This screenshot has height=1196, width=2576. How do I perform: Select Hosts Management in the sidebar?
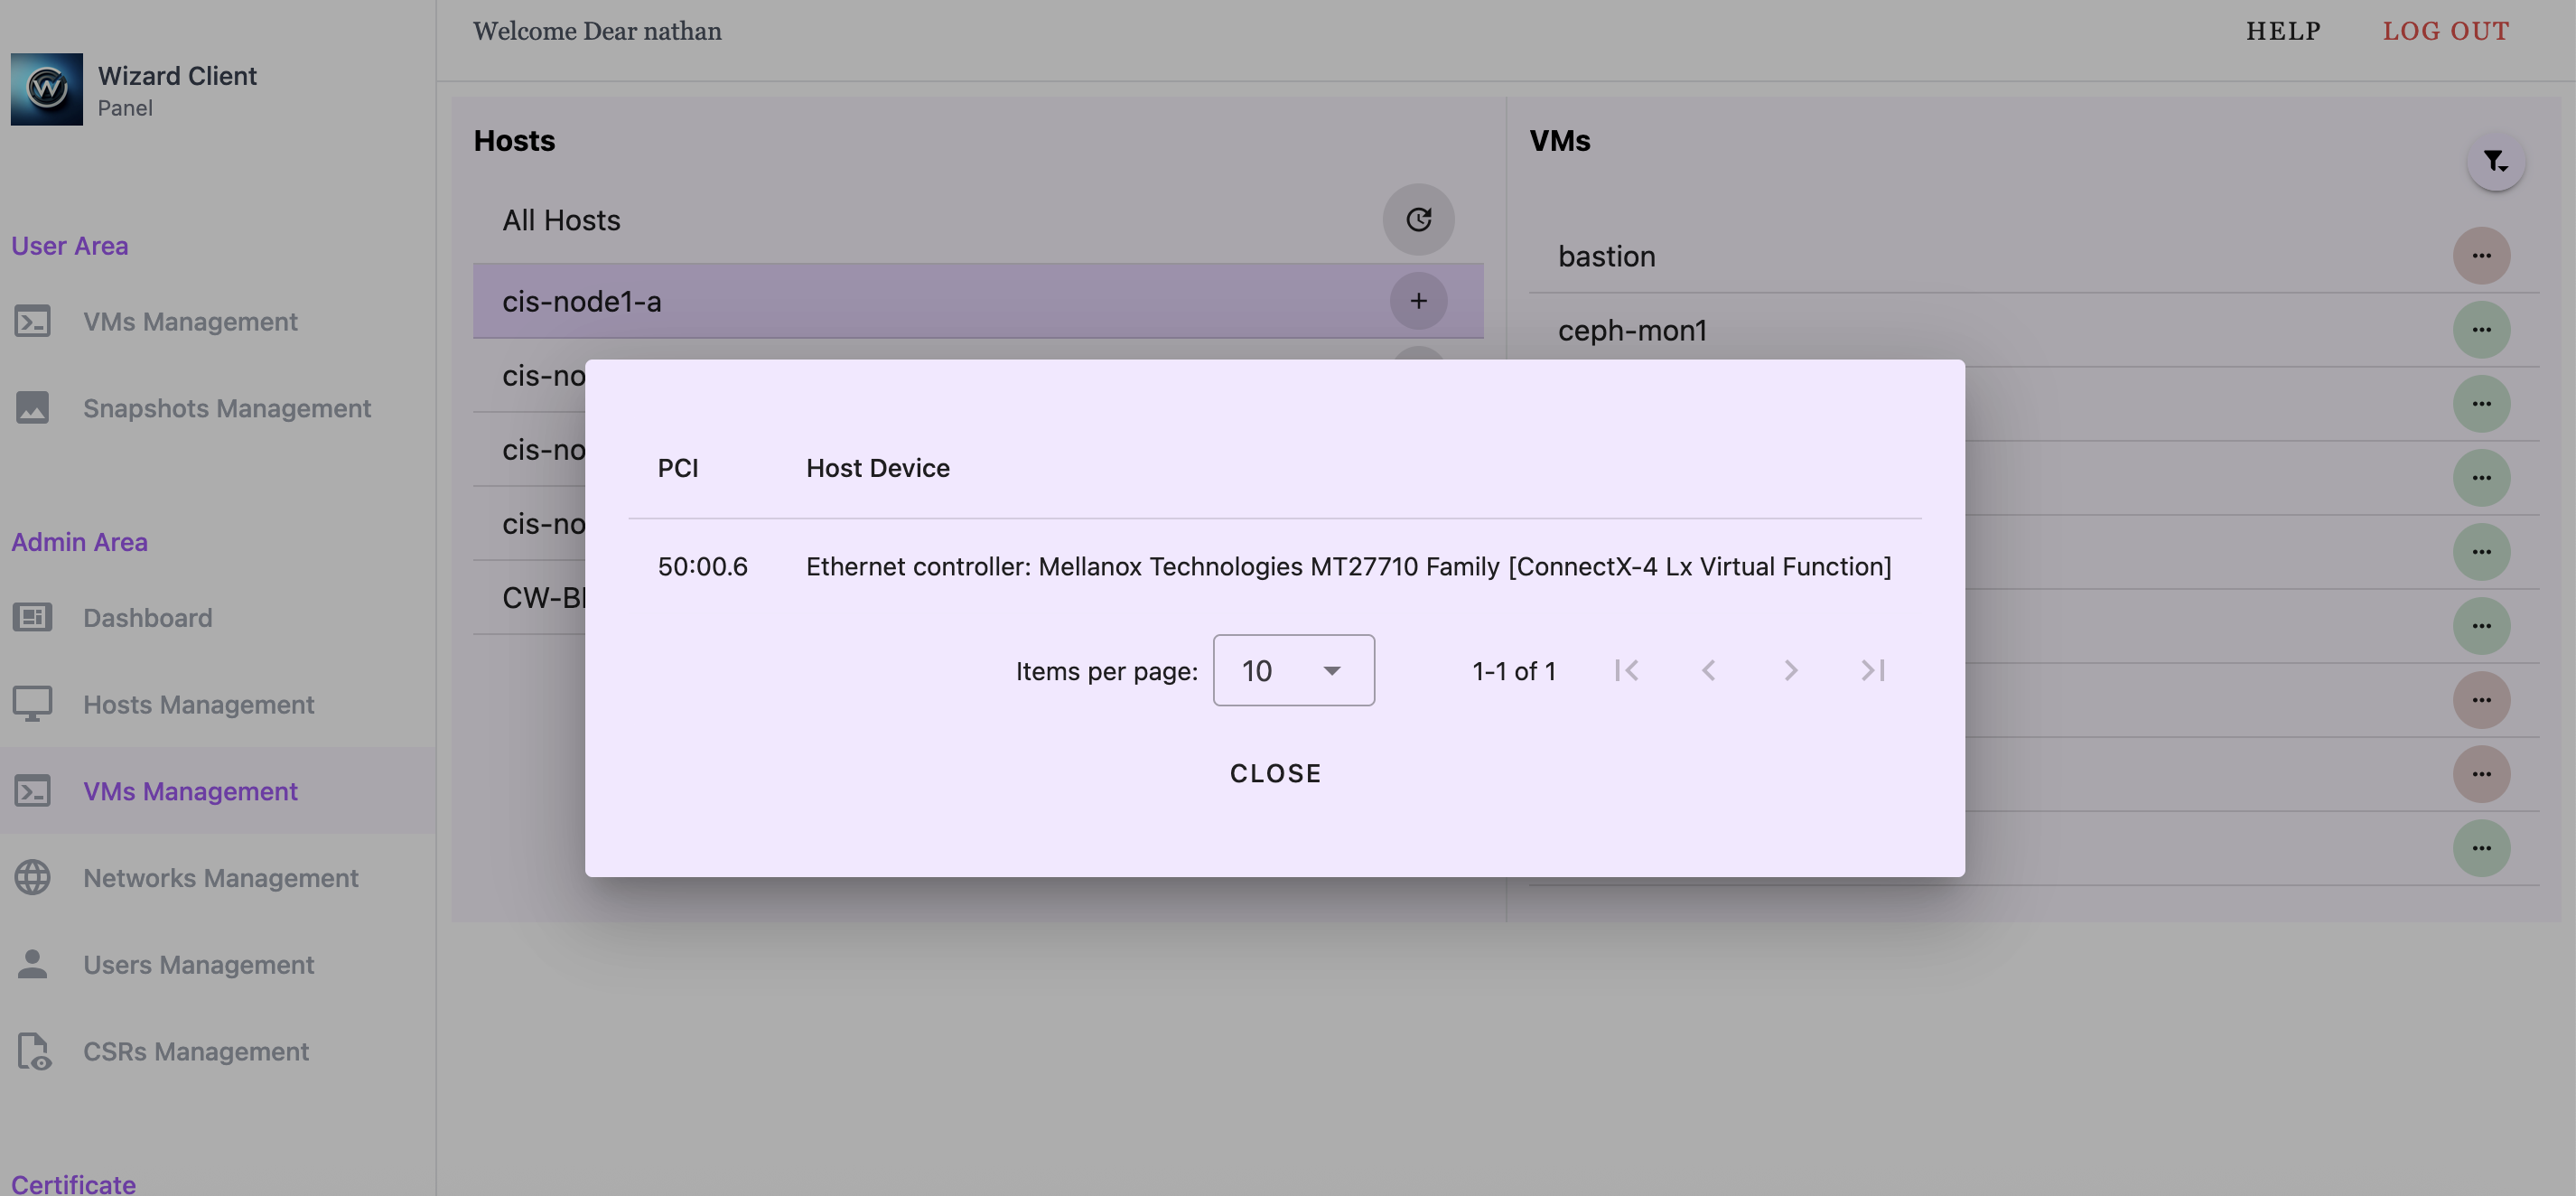pos(198,704)
